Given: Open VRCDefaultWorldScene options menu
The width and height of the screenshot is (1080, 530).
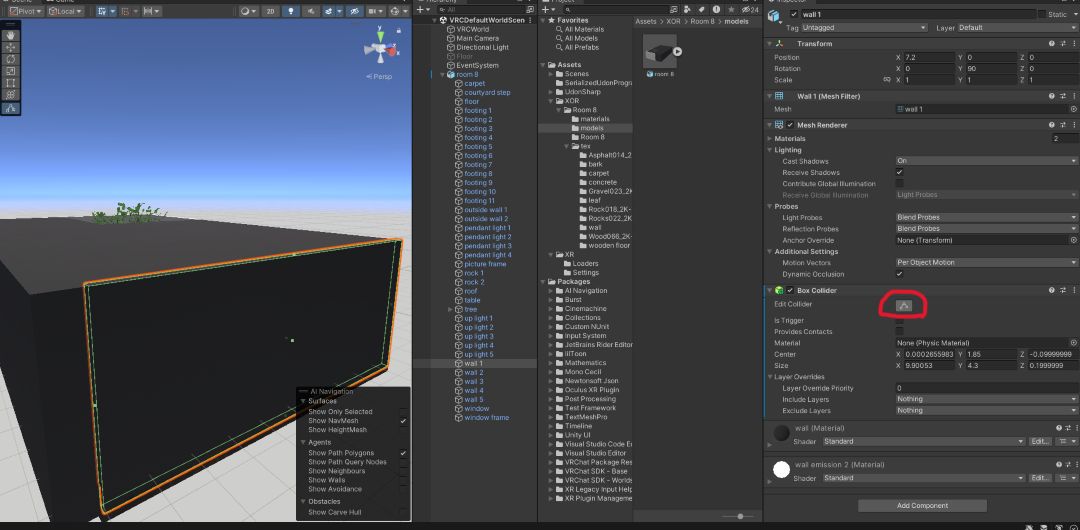Looking at the screenshot, I should coord(531,20).
